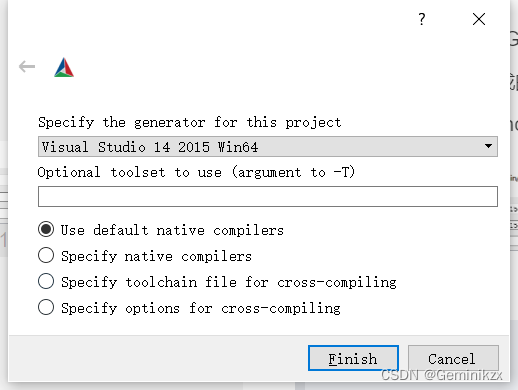
Task: Click the CSDN @Geminikzx watermark text
Action: point(442,375)
